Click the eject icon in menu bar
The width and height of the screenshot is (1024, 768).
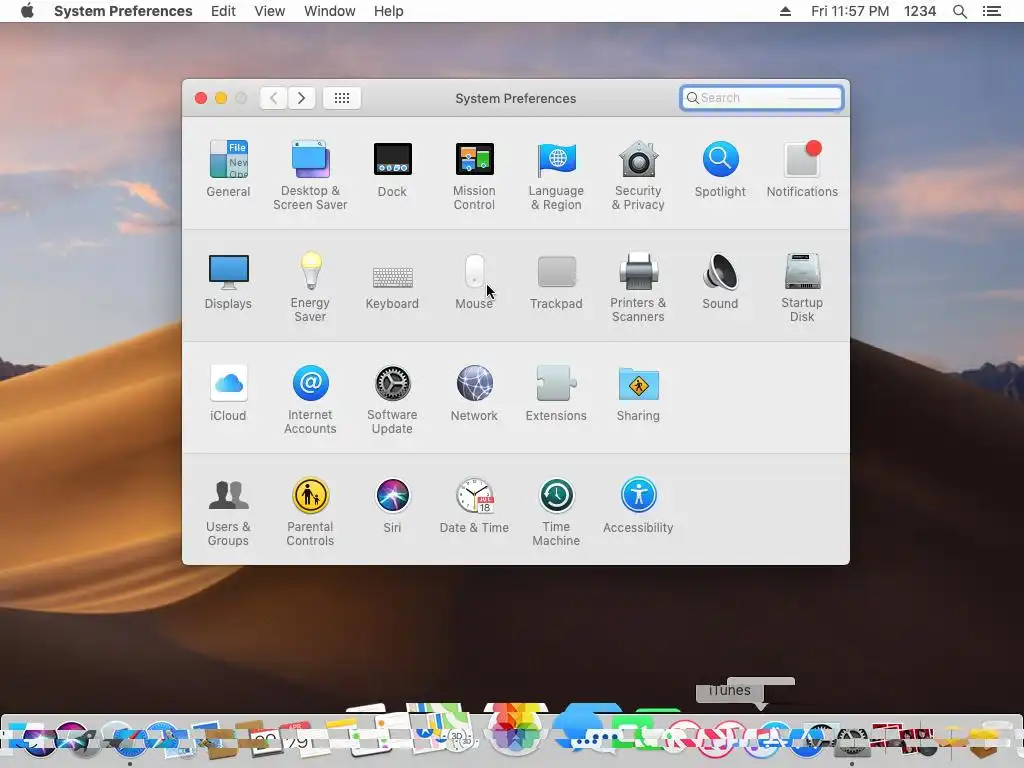coord(786,11)
